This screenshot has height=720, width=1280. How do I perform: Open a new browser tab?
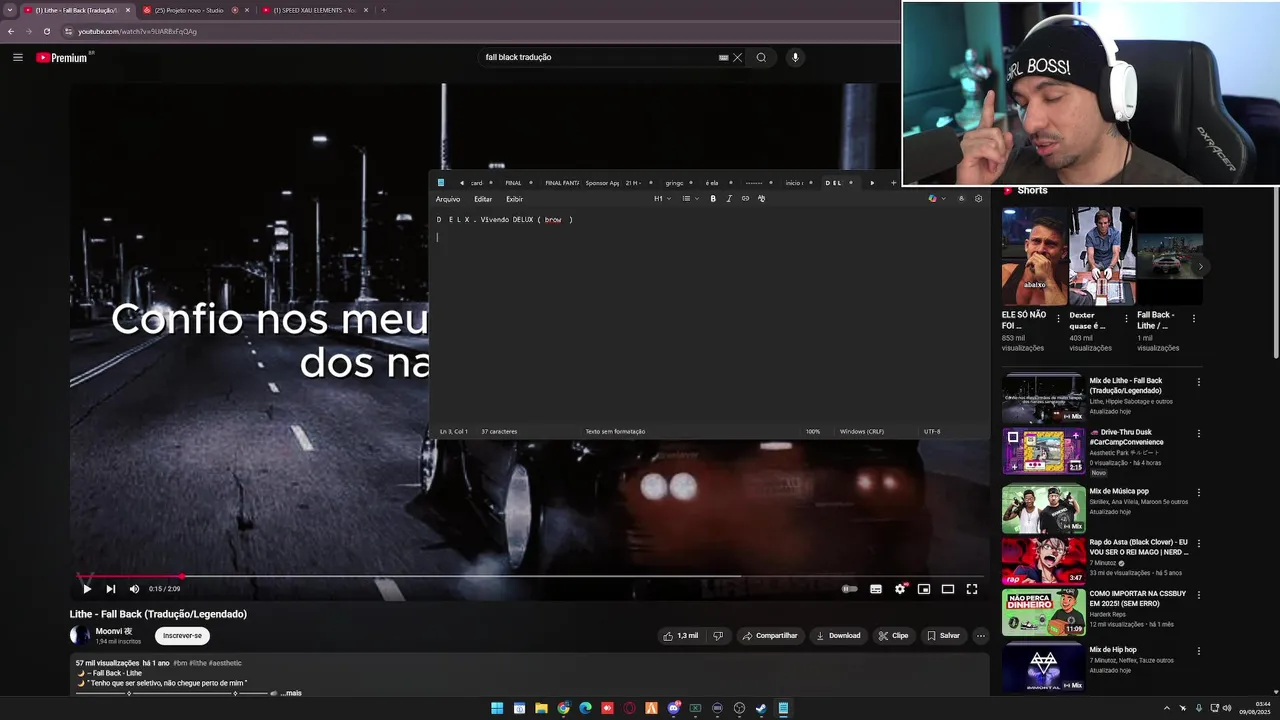[x=384, y=10]
